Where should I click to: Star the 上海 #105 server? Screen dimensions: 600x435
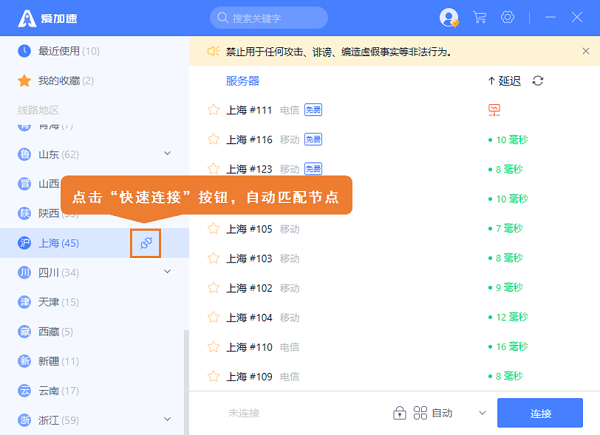coord(212,229)
